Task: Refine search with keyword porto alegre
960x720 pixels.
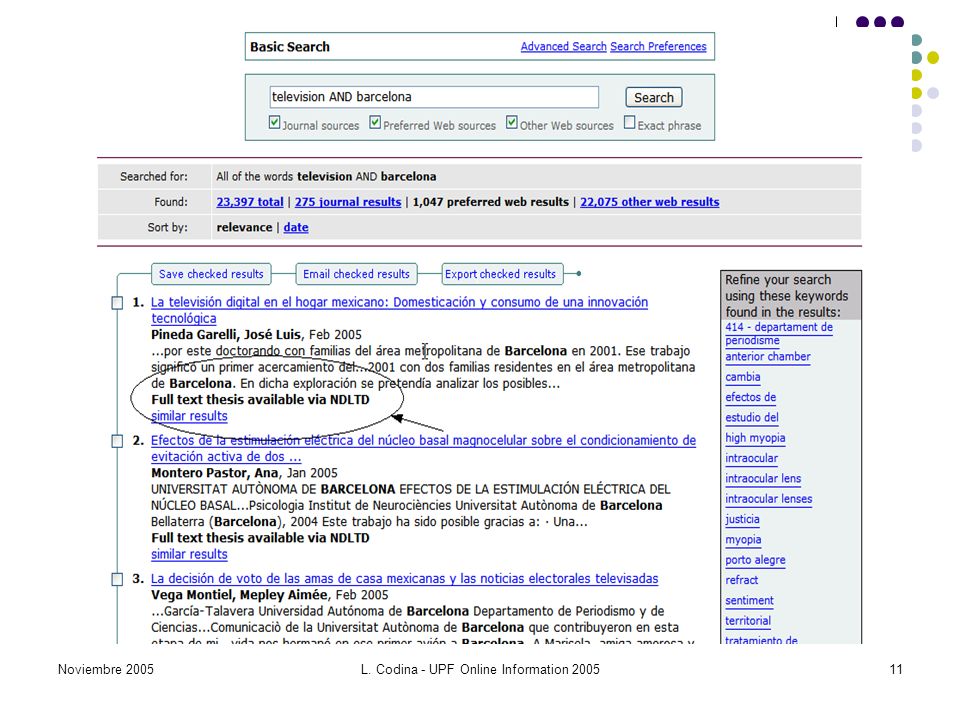Action: [x=755, y=560]
